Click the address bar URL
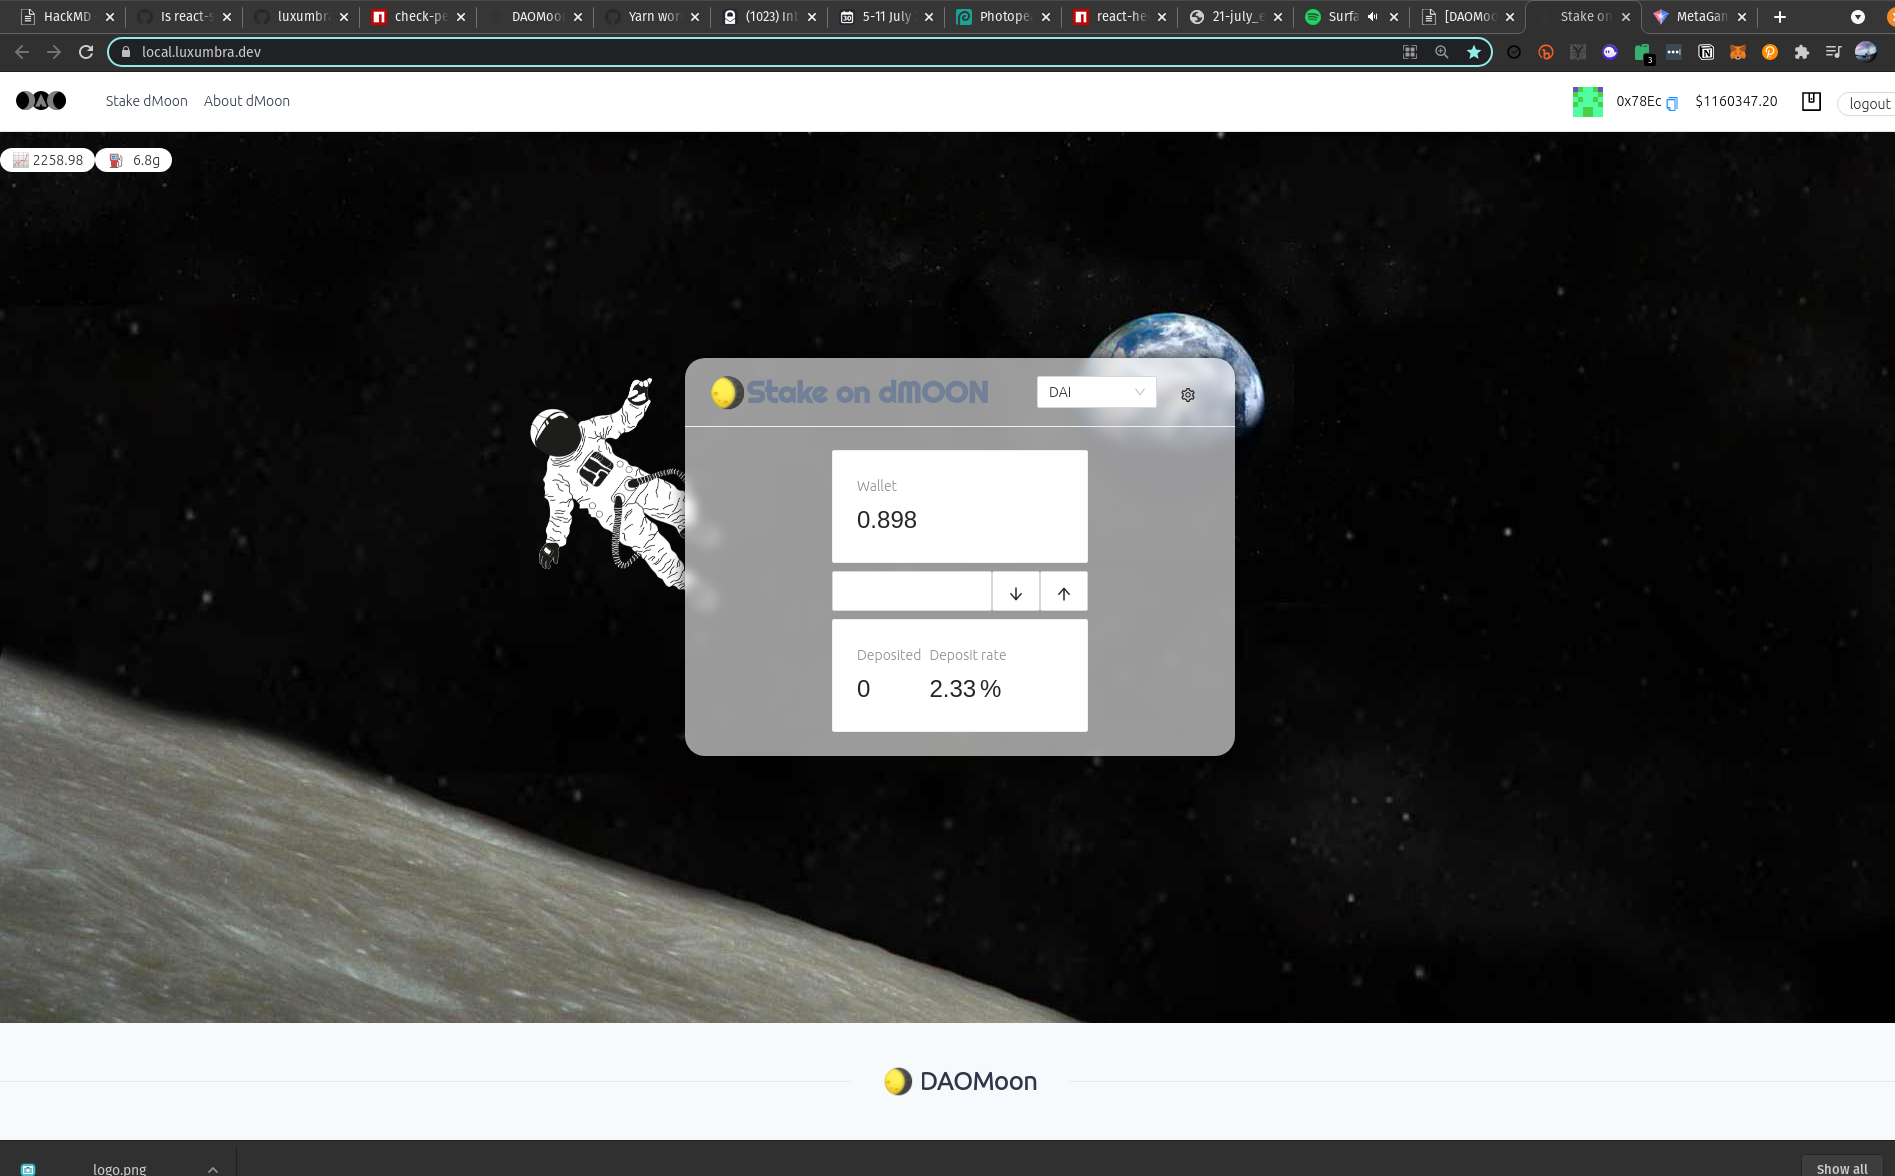This screenshot has height=1176, width=1895. (x=201, y=52)
